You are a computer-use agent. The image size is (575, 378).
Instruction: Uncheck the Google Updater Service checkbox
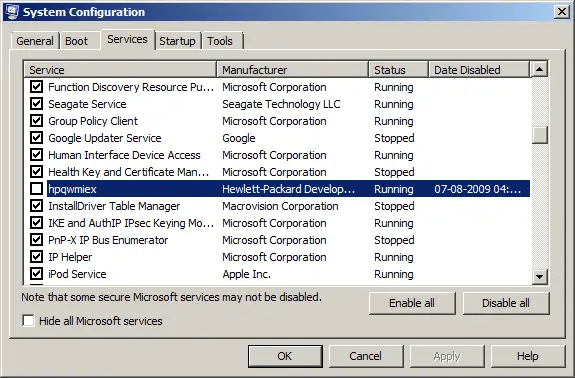(x=36, y=138)
